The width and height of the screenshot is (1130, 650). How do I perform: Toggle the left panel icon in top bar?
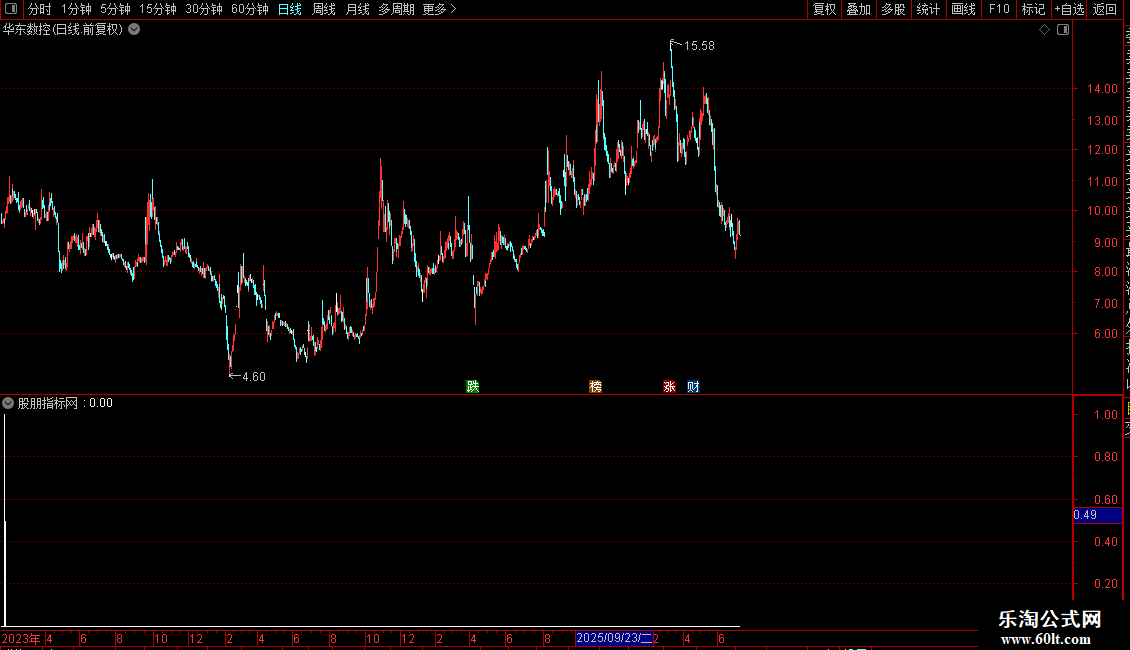tap(11, 9)
